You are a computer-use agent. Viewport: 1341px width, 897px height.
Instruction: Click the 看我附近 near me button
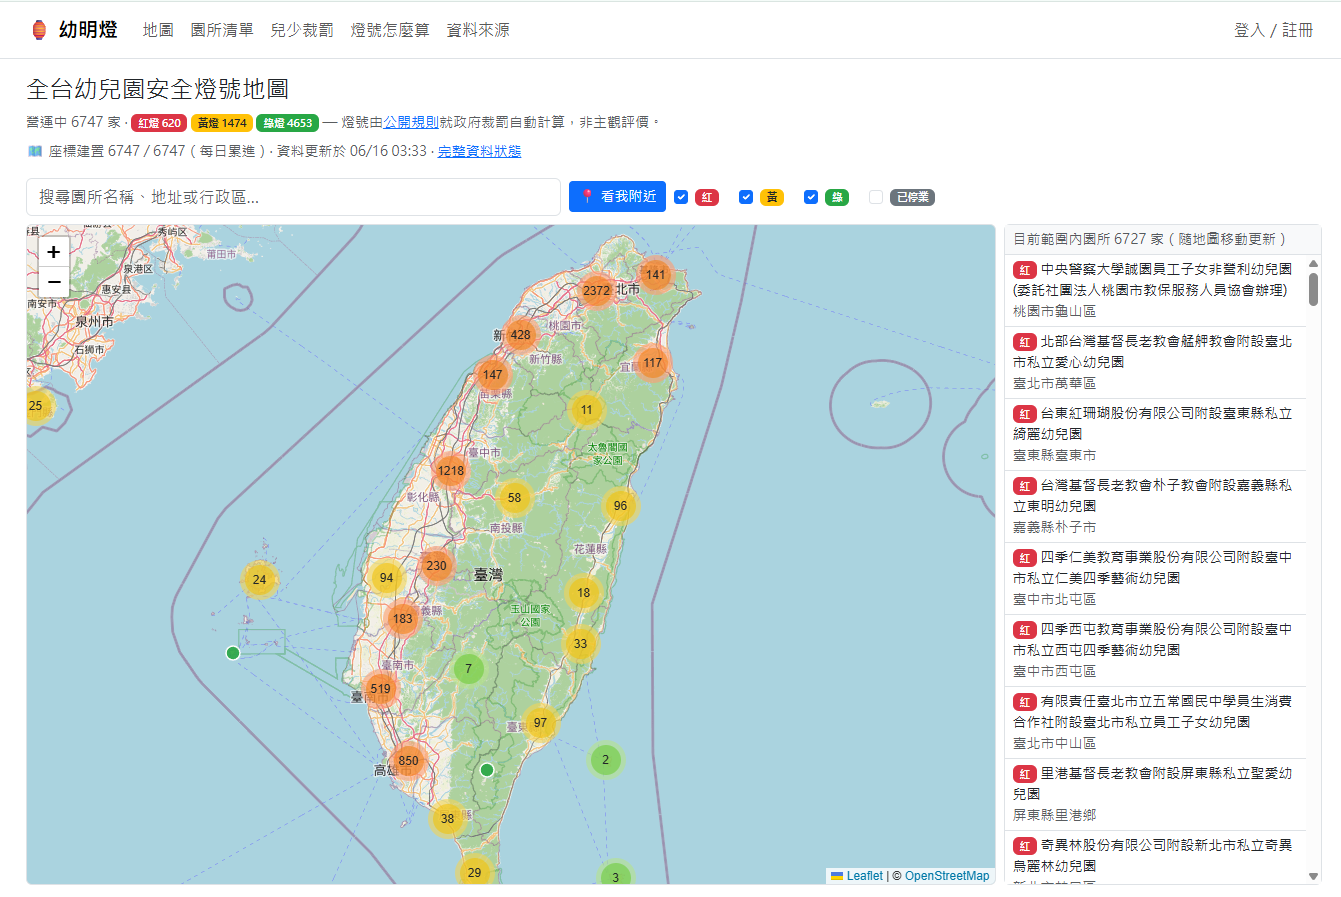[x=617, y=197]
